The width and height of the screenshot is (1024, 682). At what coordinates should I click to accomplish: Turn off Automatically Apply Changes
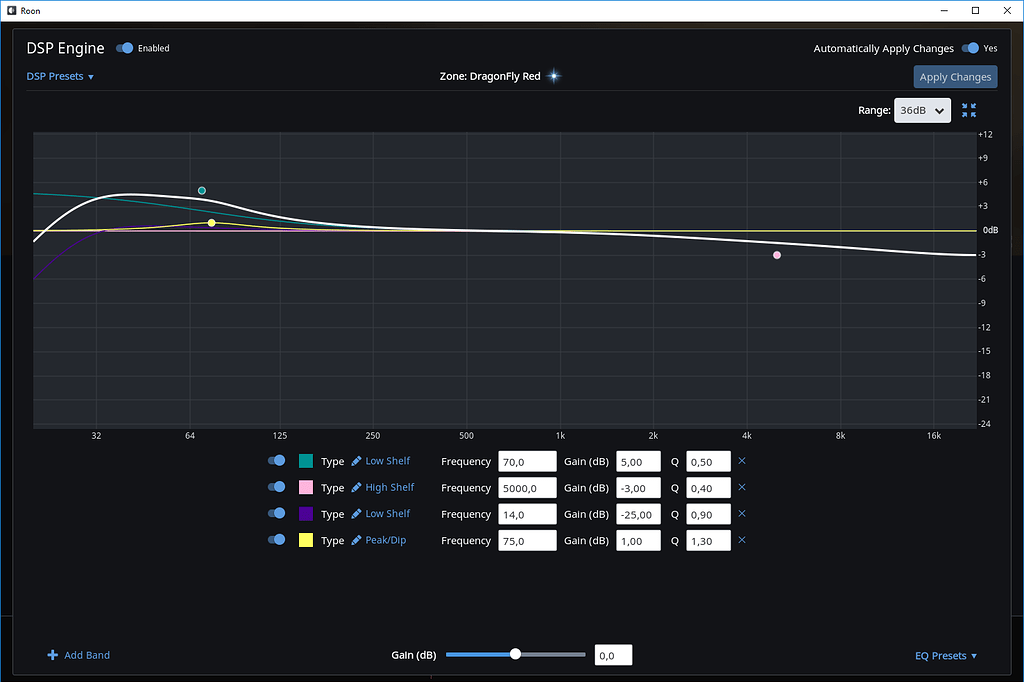[969, 47]
